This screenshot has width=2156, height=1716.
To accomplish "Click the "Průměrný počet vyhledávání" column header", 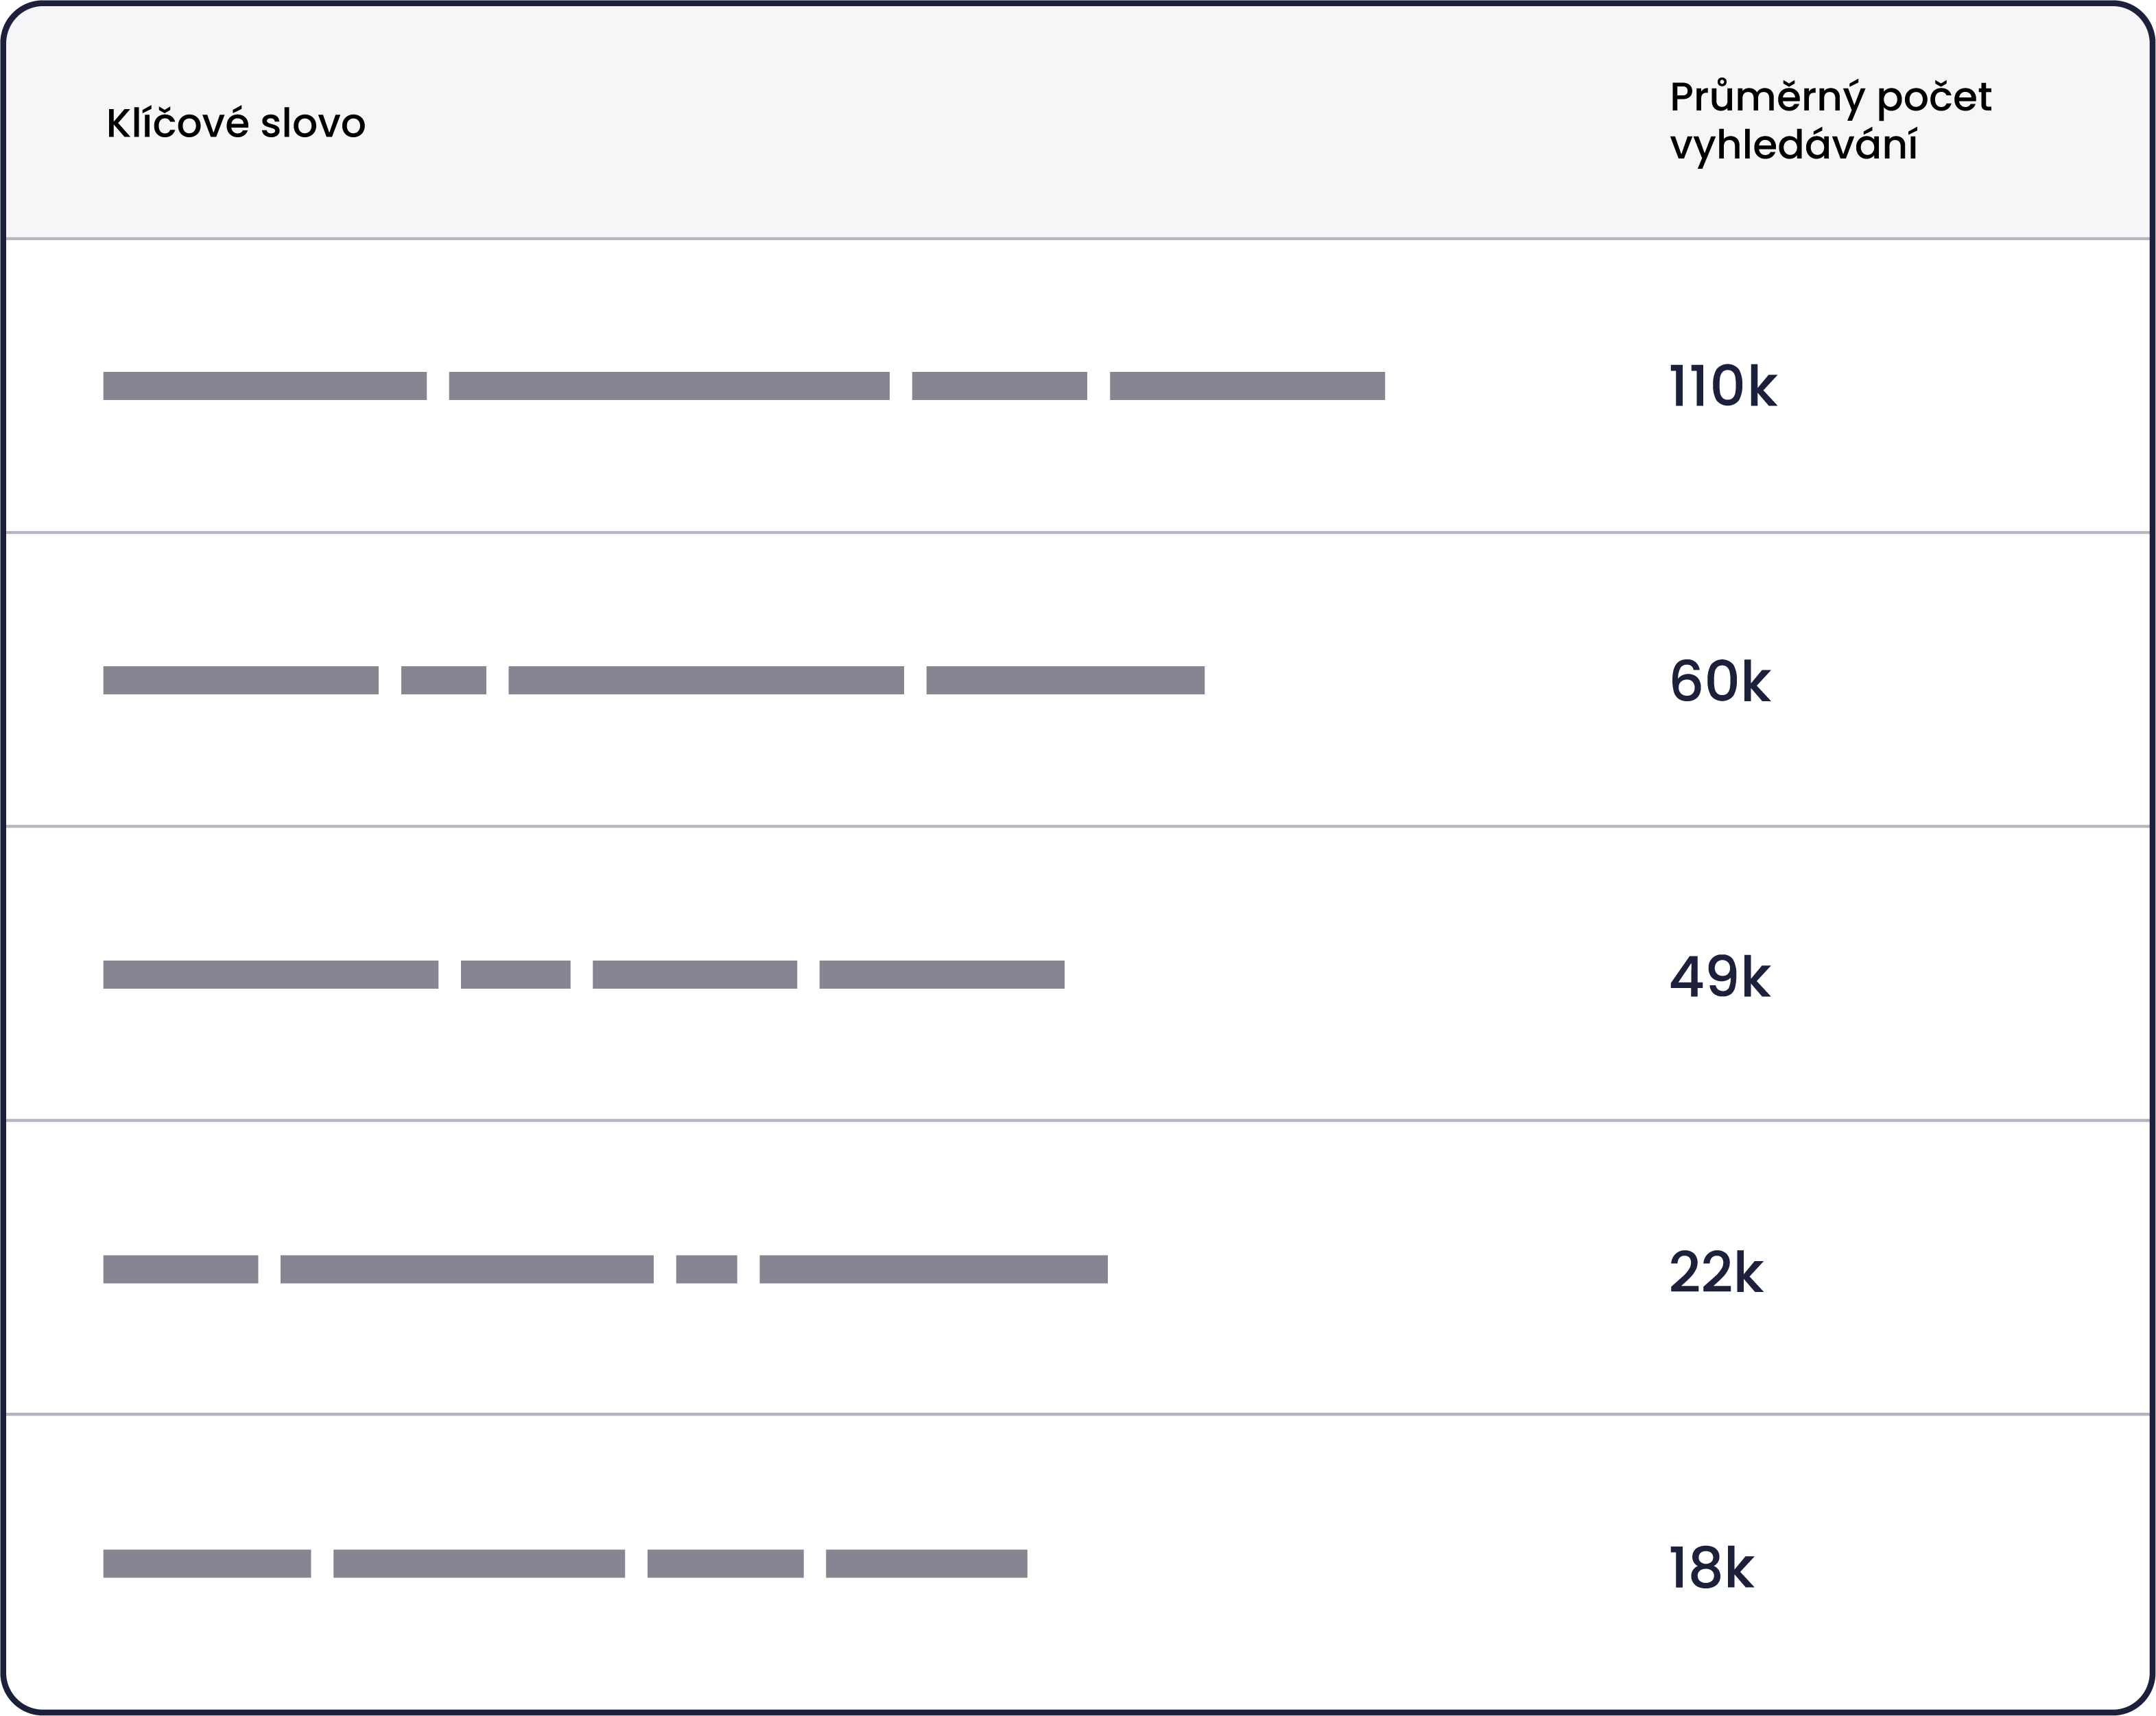I will click(x=1830, y=122).
